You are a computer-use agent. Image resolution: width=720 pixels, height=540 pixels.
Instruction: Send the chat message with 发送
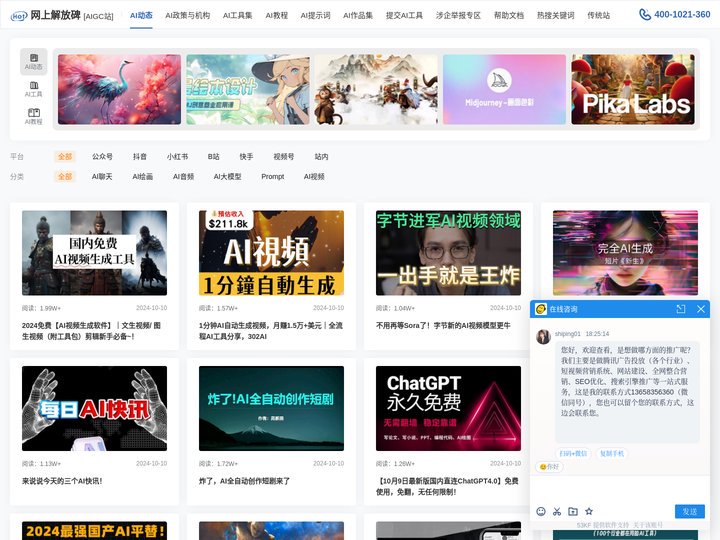[690, 511]
